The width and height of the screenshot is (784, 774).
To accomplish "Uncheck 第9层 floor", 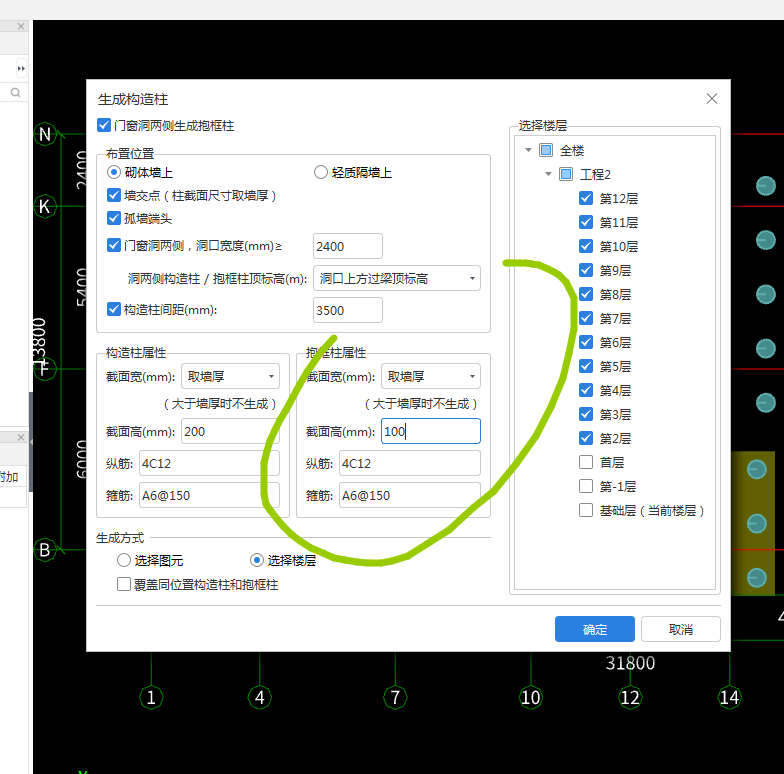I will pos(586,270).
